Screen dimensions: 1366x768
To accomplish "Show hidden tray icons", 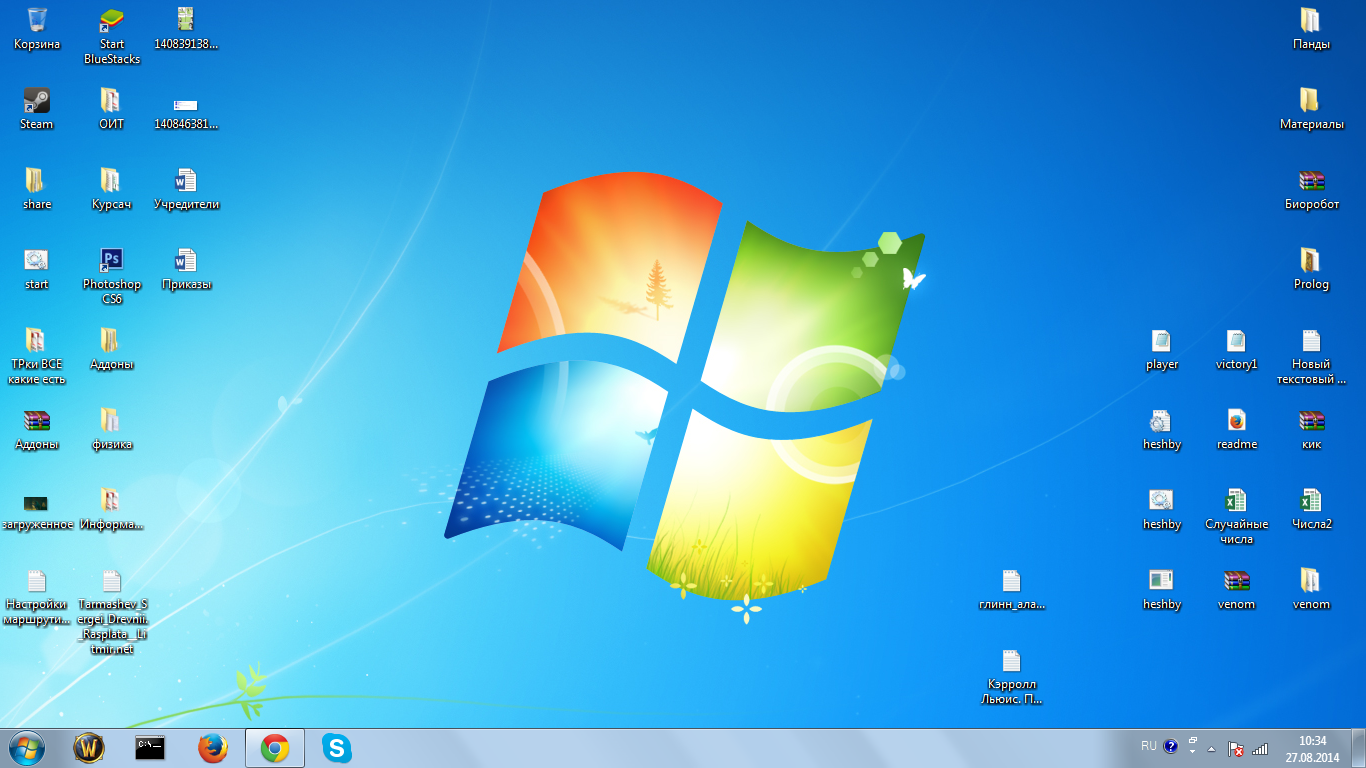I will [1212, 748].
